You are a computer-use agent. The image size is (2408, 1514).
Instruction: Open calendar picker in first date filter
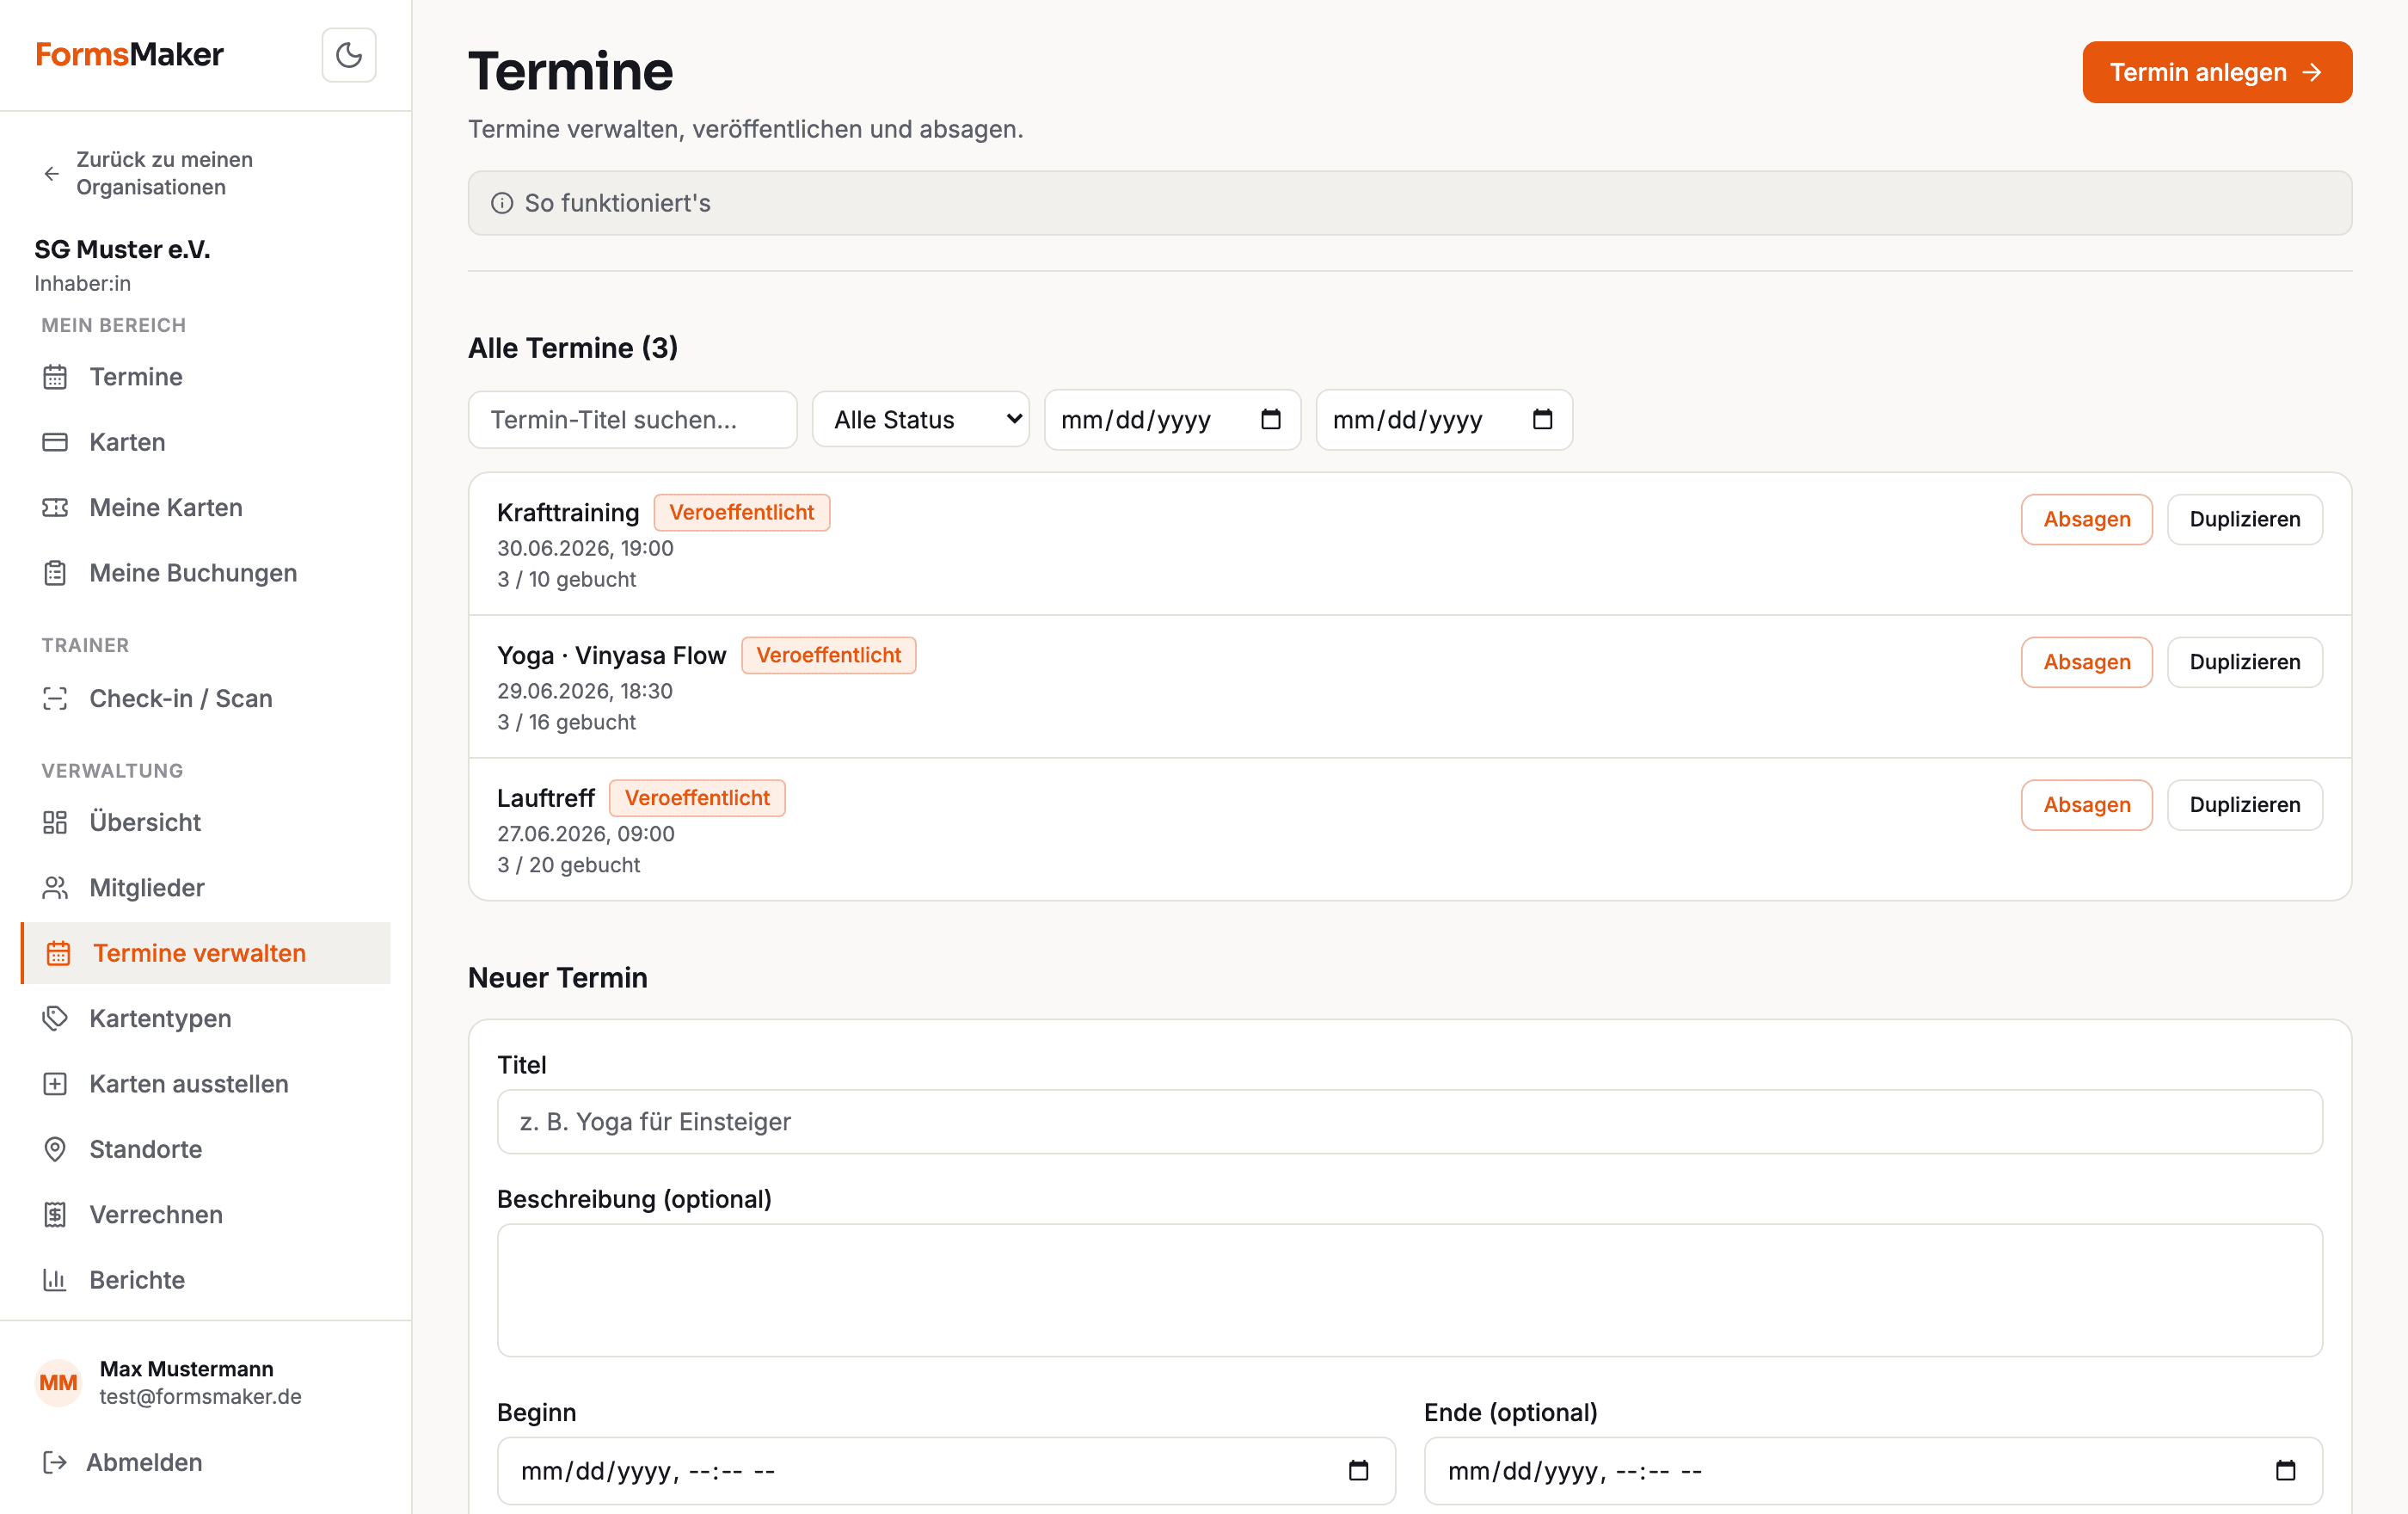click(x=1270, y=420)
